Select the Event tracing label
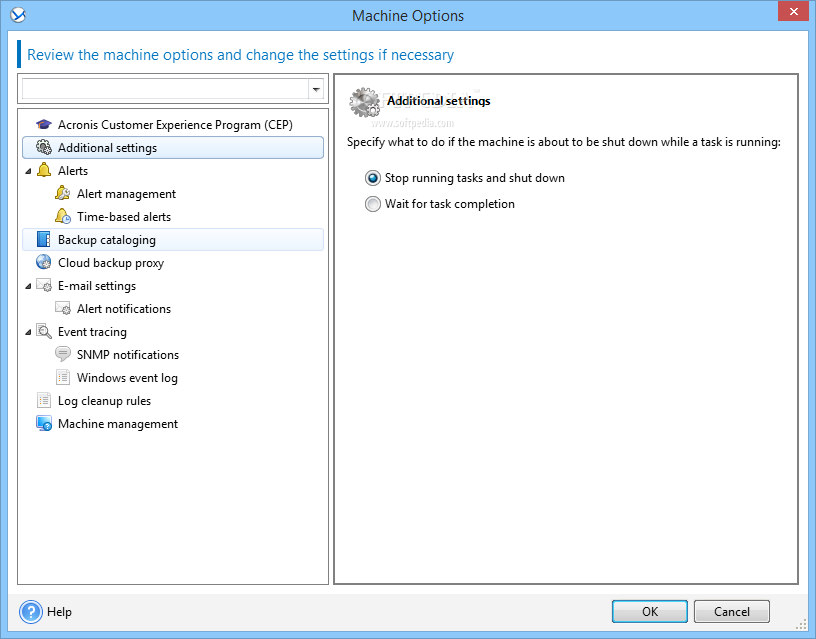Viewport: 816px width, 639px height. 92,331
